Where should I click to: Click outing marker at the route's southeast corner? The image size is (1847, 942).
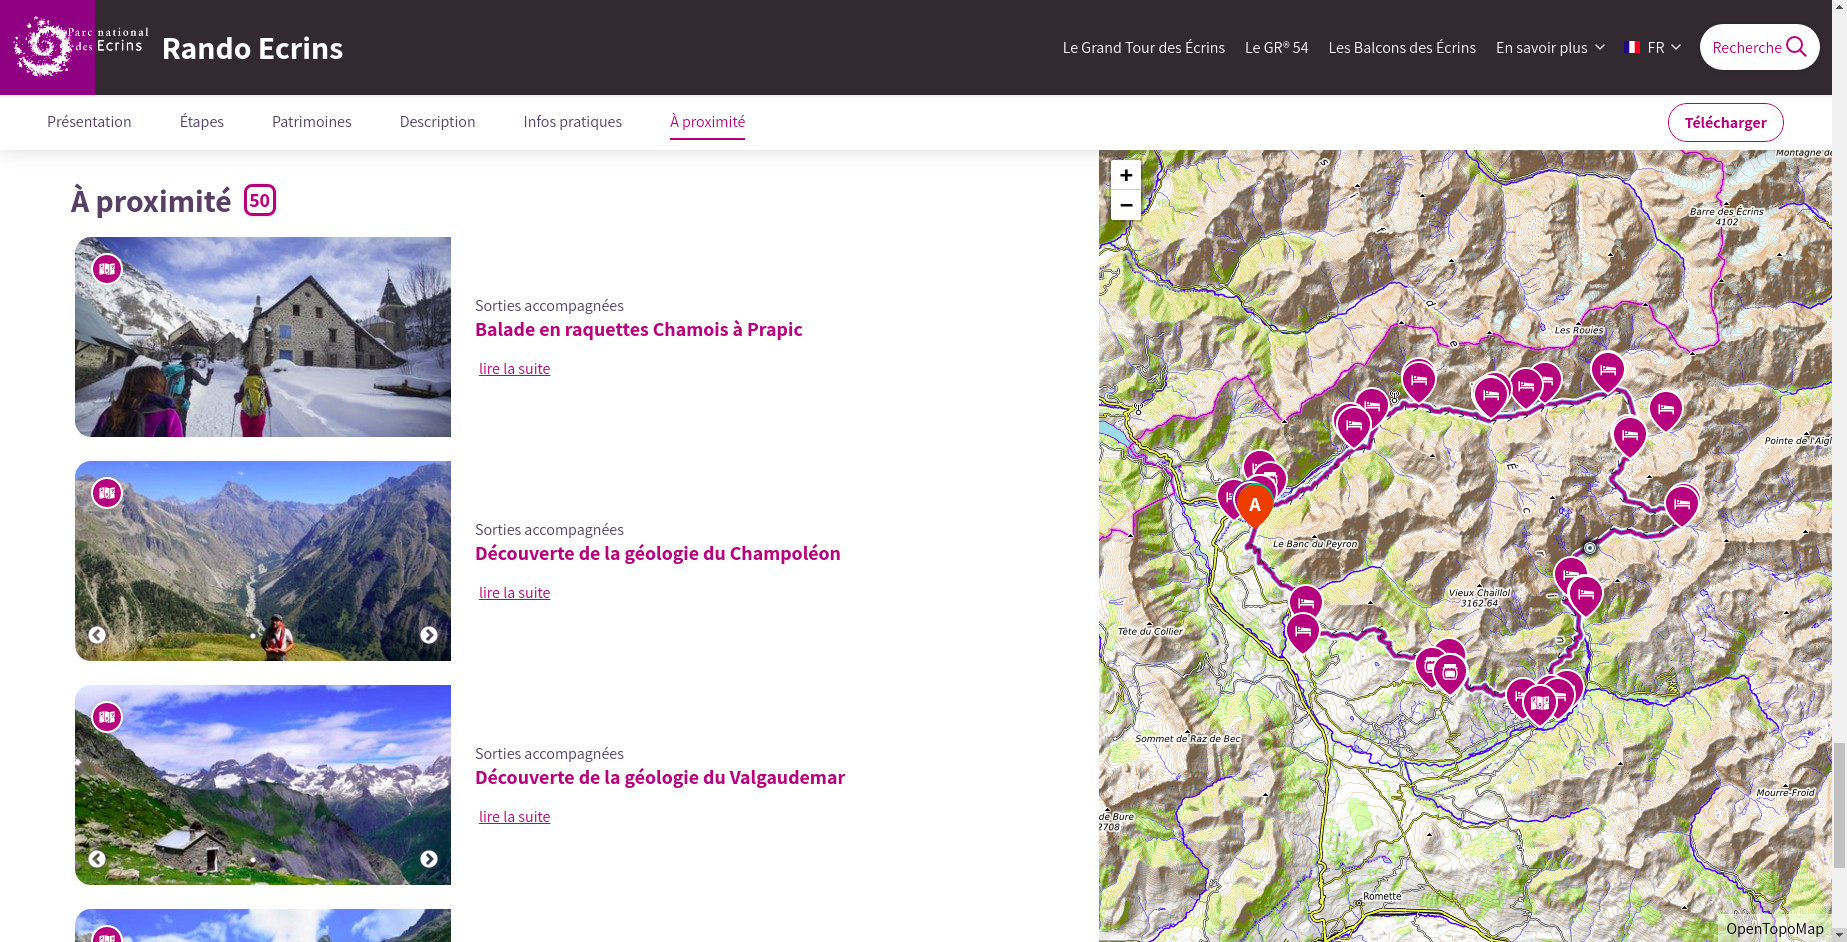tap(1540, 705)
